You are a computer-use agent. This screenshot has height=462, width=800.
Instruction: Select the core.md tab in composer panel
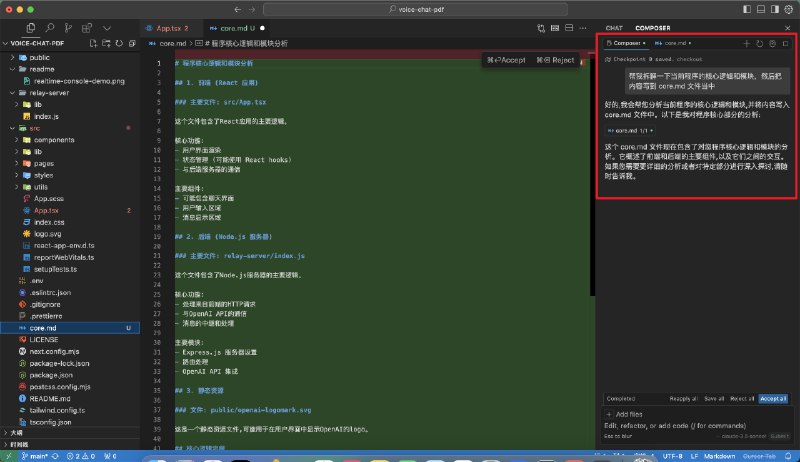(672, 43)
